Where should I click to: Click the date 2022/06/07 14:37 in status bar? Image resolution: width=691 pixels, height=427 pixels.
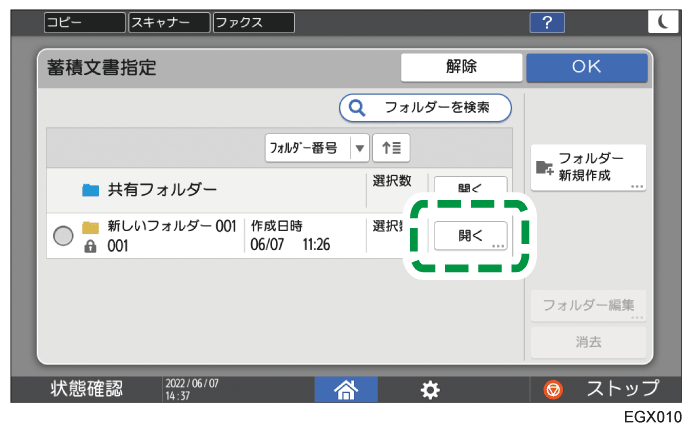pyautogui.click(x=192, y=390)
